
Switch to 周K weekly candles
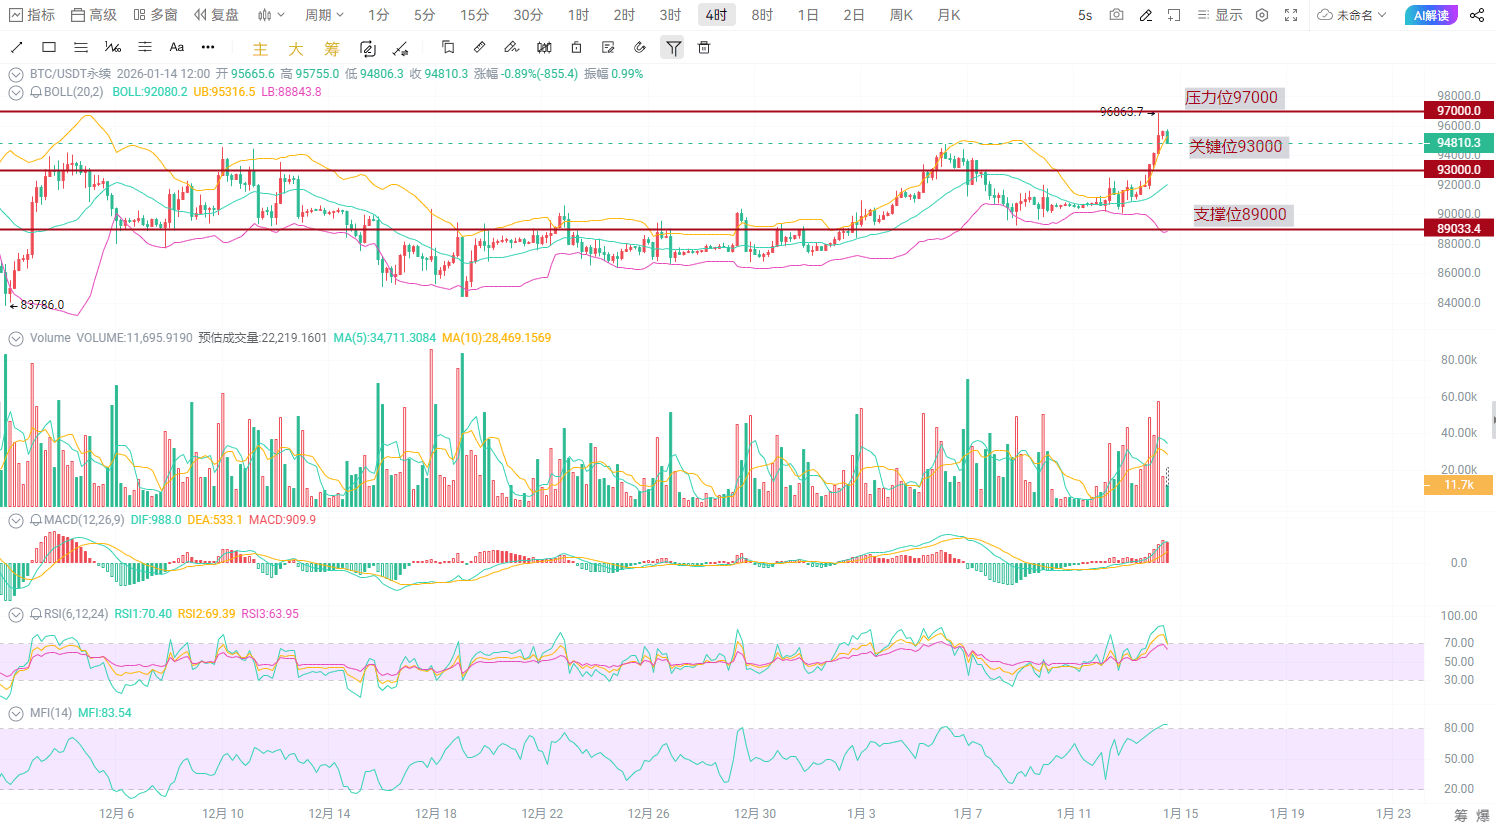tap(901, 15)
